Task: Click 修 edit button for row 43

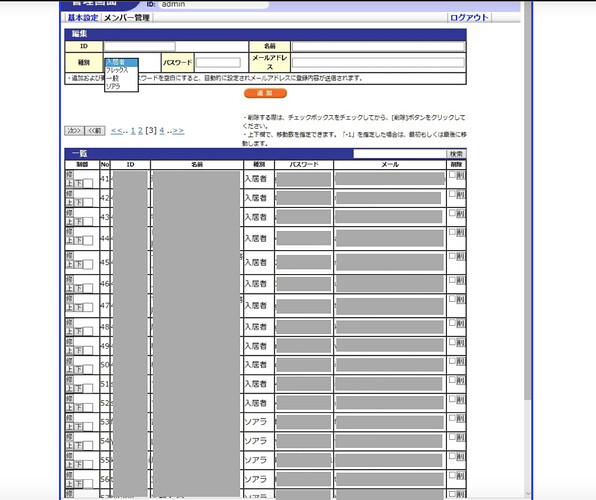Action: [69, 213]
